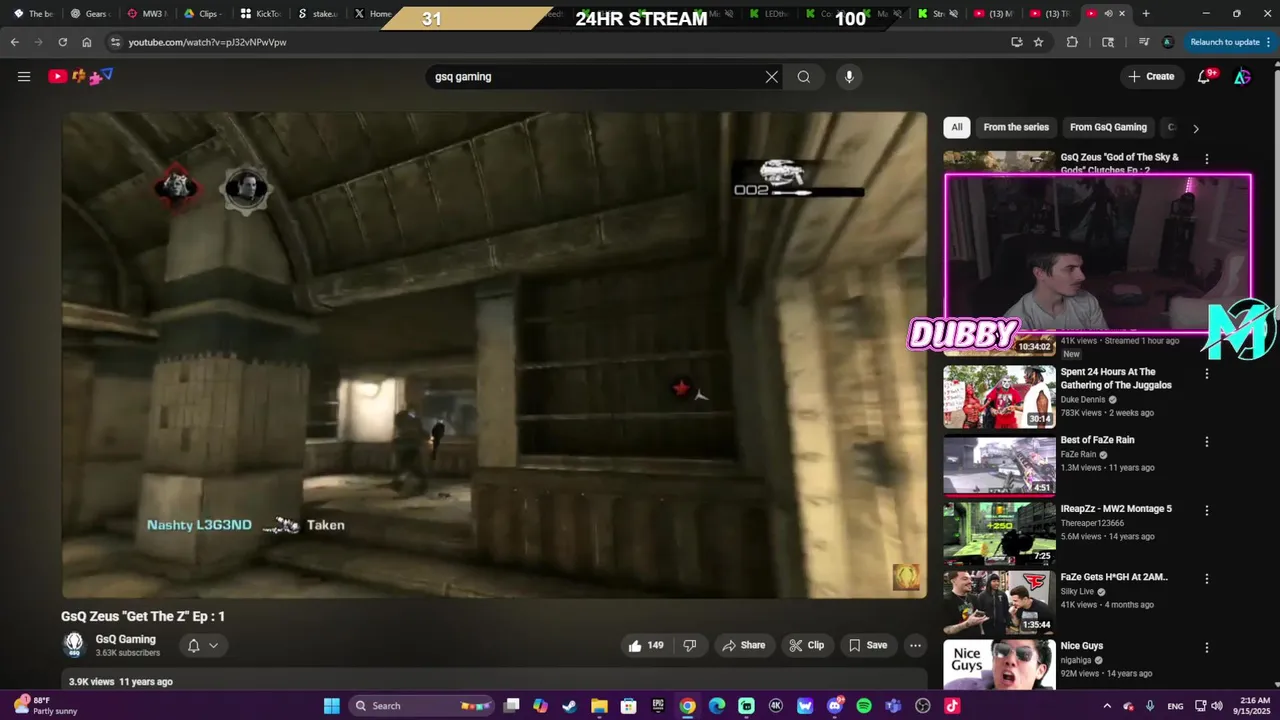Open FaZe Gets H*GH At 2AM title
The width and height of the screenshot is (1280, 720).
[x=1114, y=577]
